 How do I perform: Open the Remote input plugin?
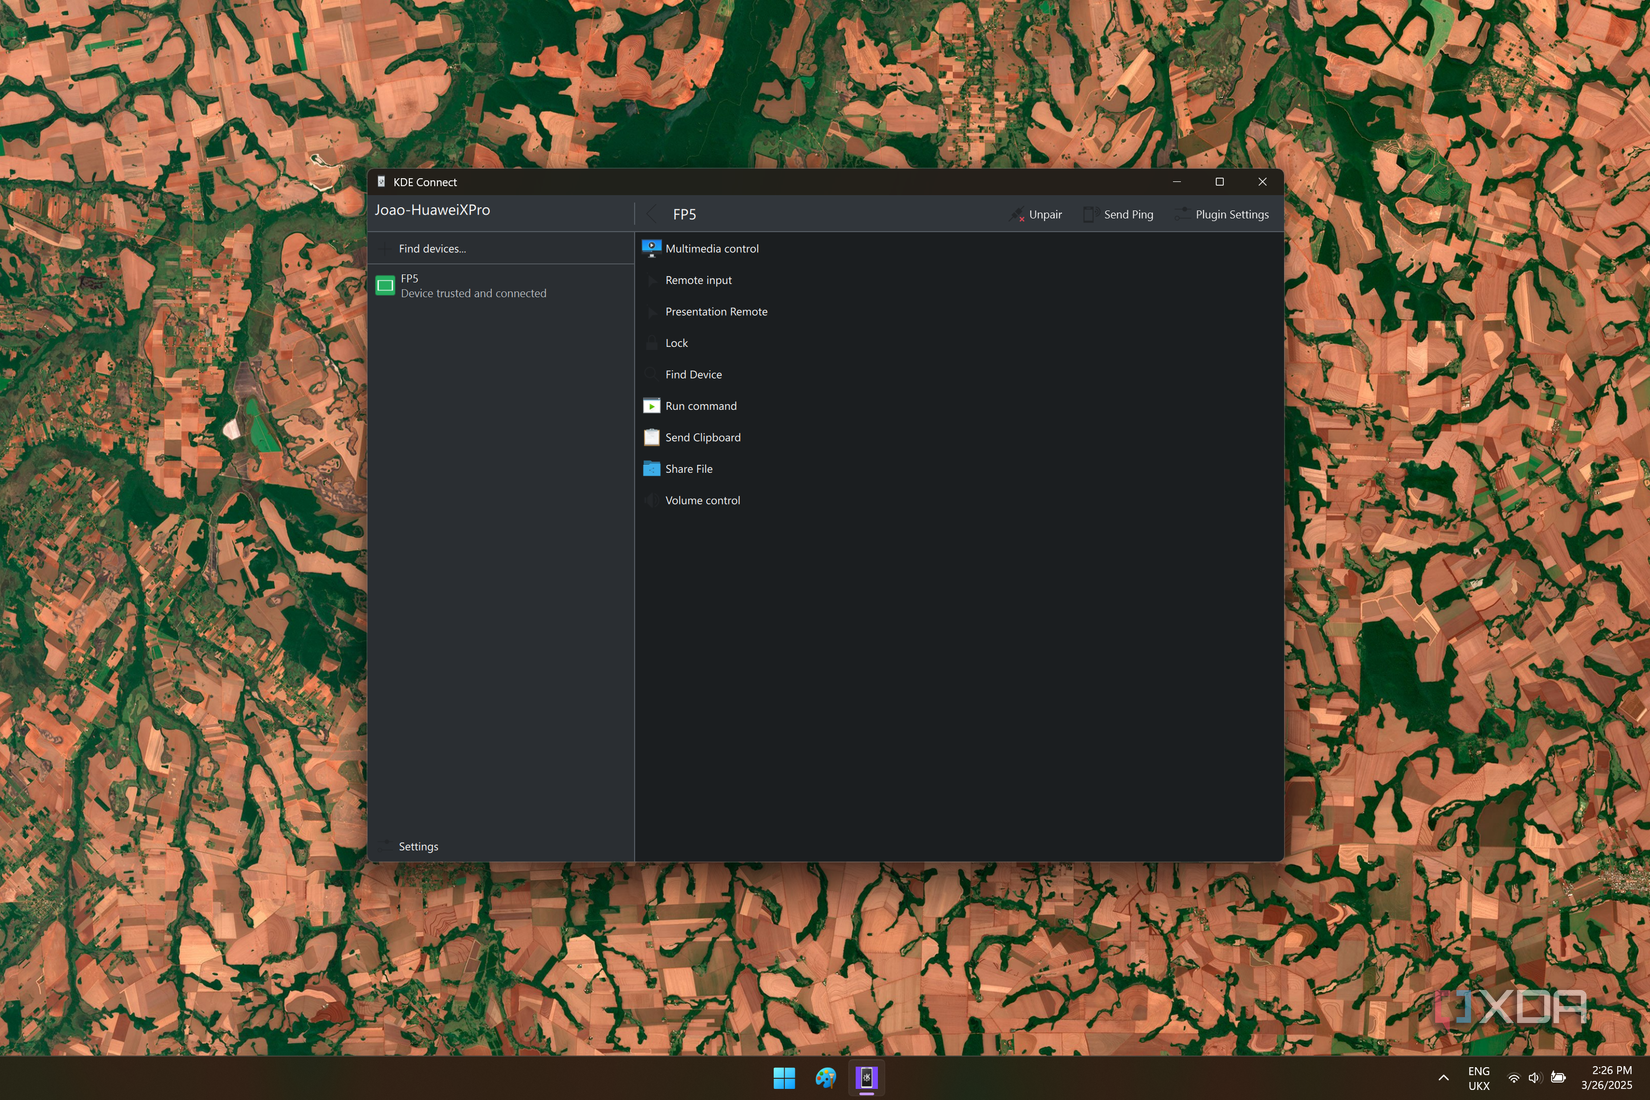coord(958,280)
